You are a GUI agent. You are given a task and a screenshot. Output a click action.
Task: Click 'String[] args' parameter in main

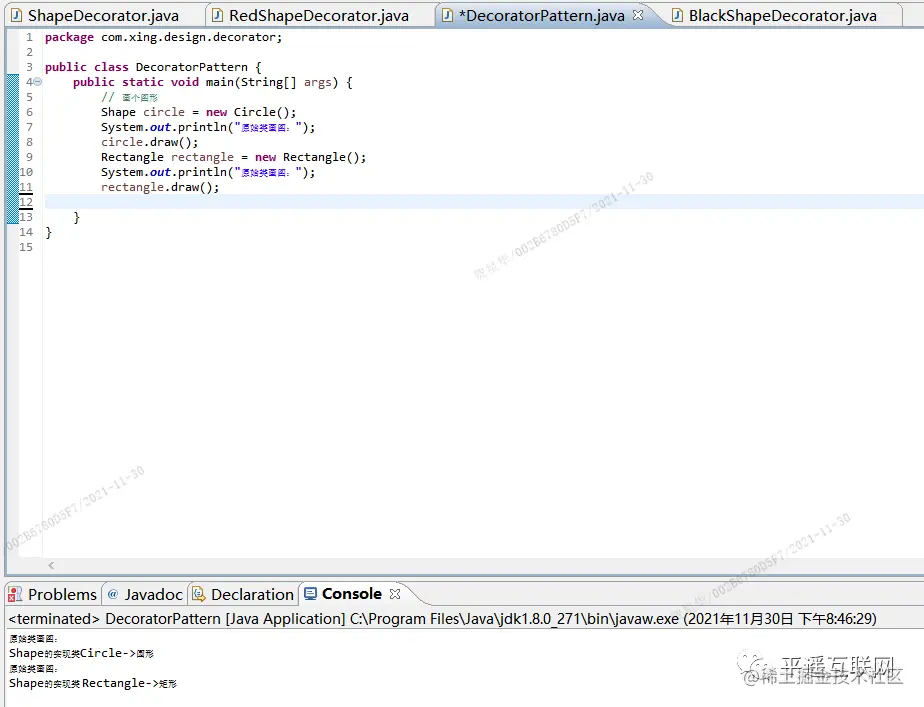[x=286, y=82]
